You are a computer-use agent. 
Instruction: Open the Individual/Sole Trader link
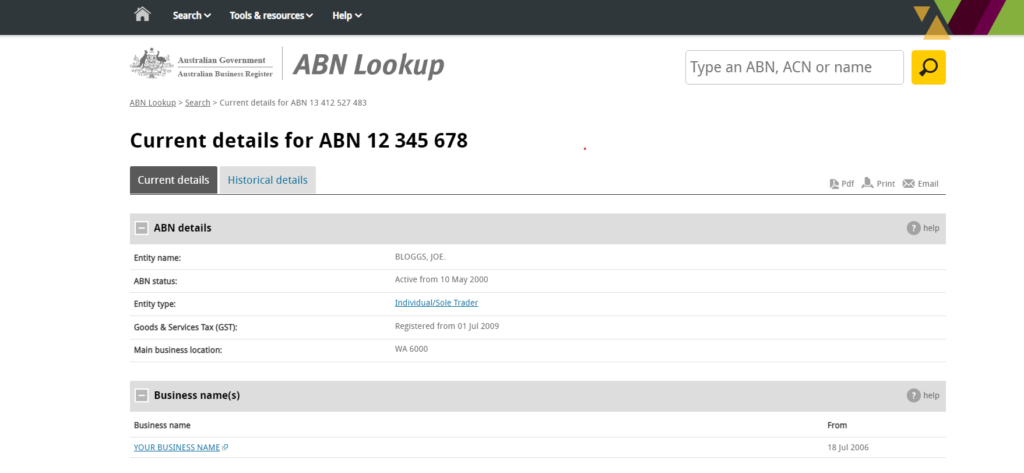pyautogui.click(x=436, y=302)
